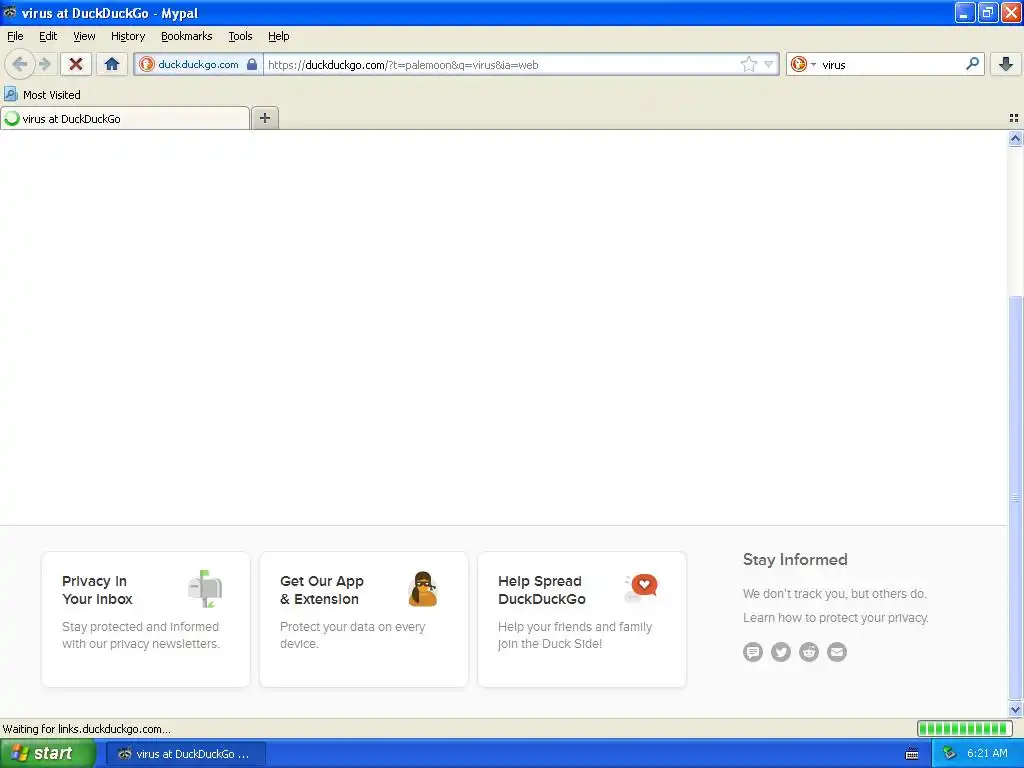1024x768 pixels.
Task: Stop page loading with the red X
Action: click(x=76, y=64)
